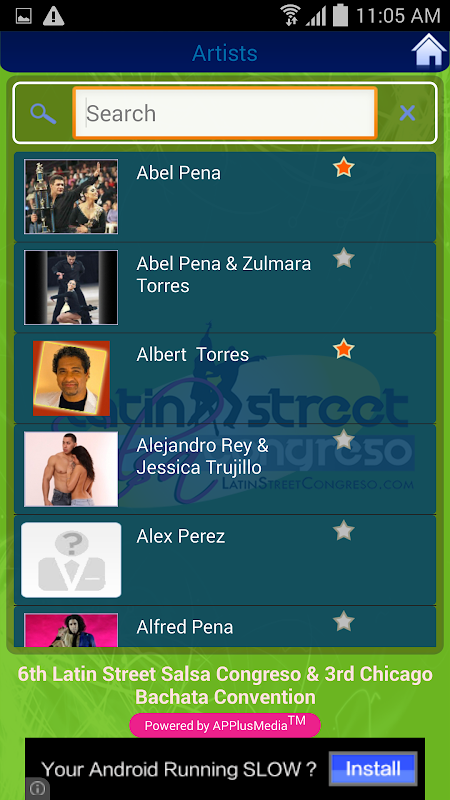
Task: Tap the Install ad button
Action: [x=373, y=768]
